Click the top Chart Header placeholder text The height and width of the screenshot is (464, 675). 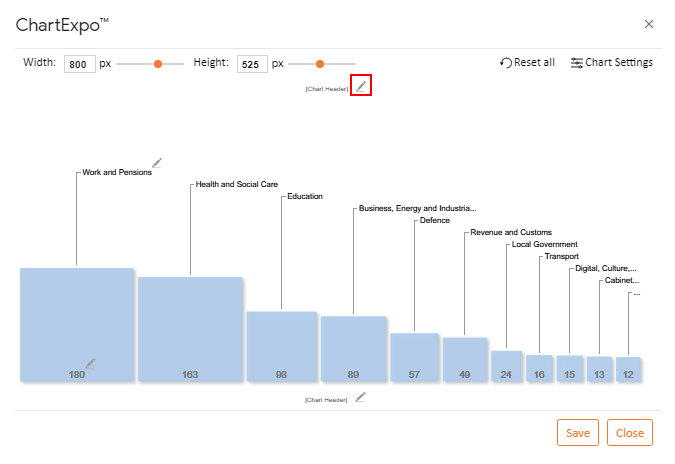click(x=327, y=89)
